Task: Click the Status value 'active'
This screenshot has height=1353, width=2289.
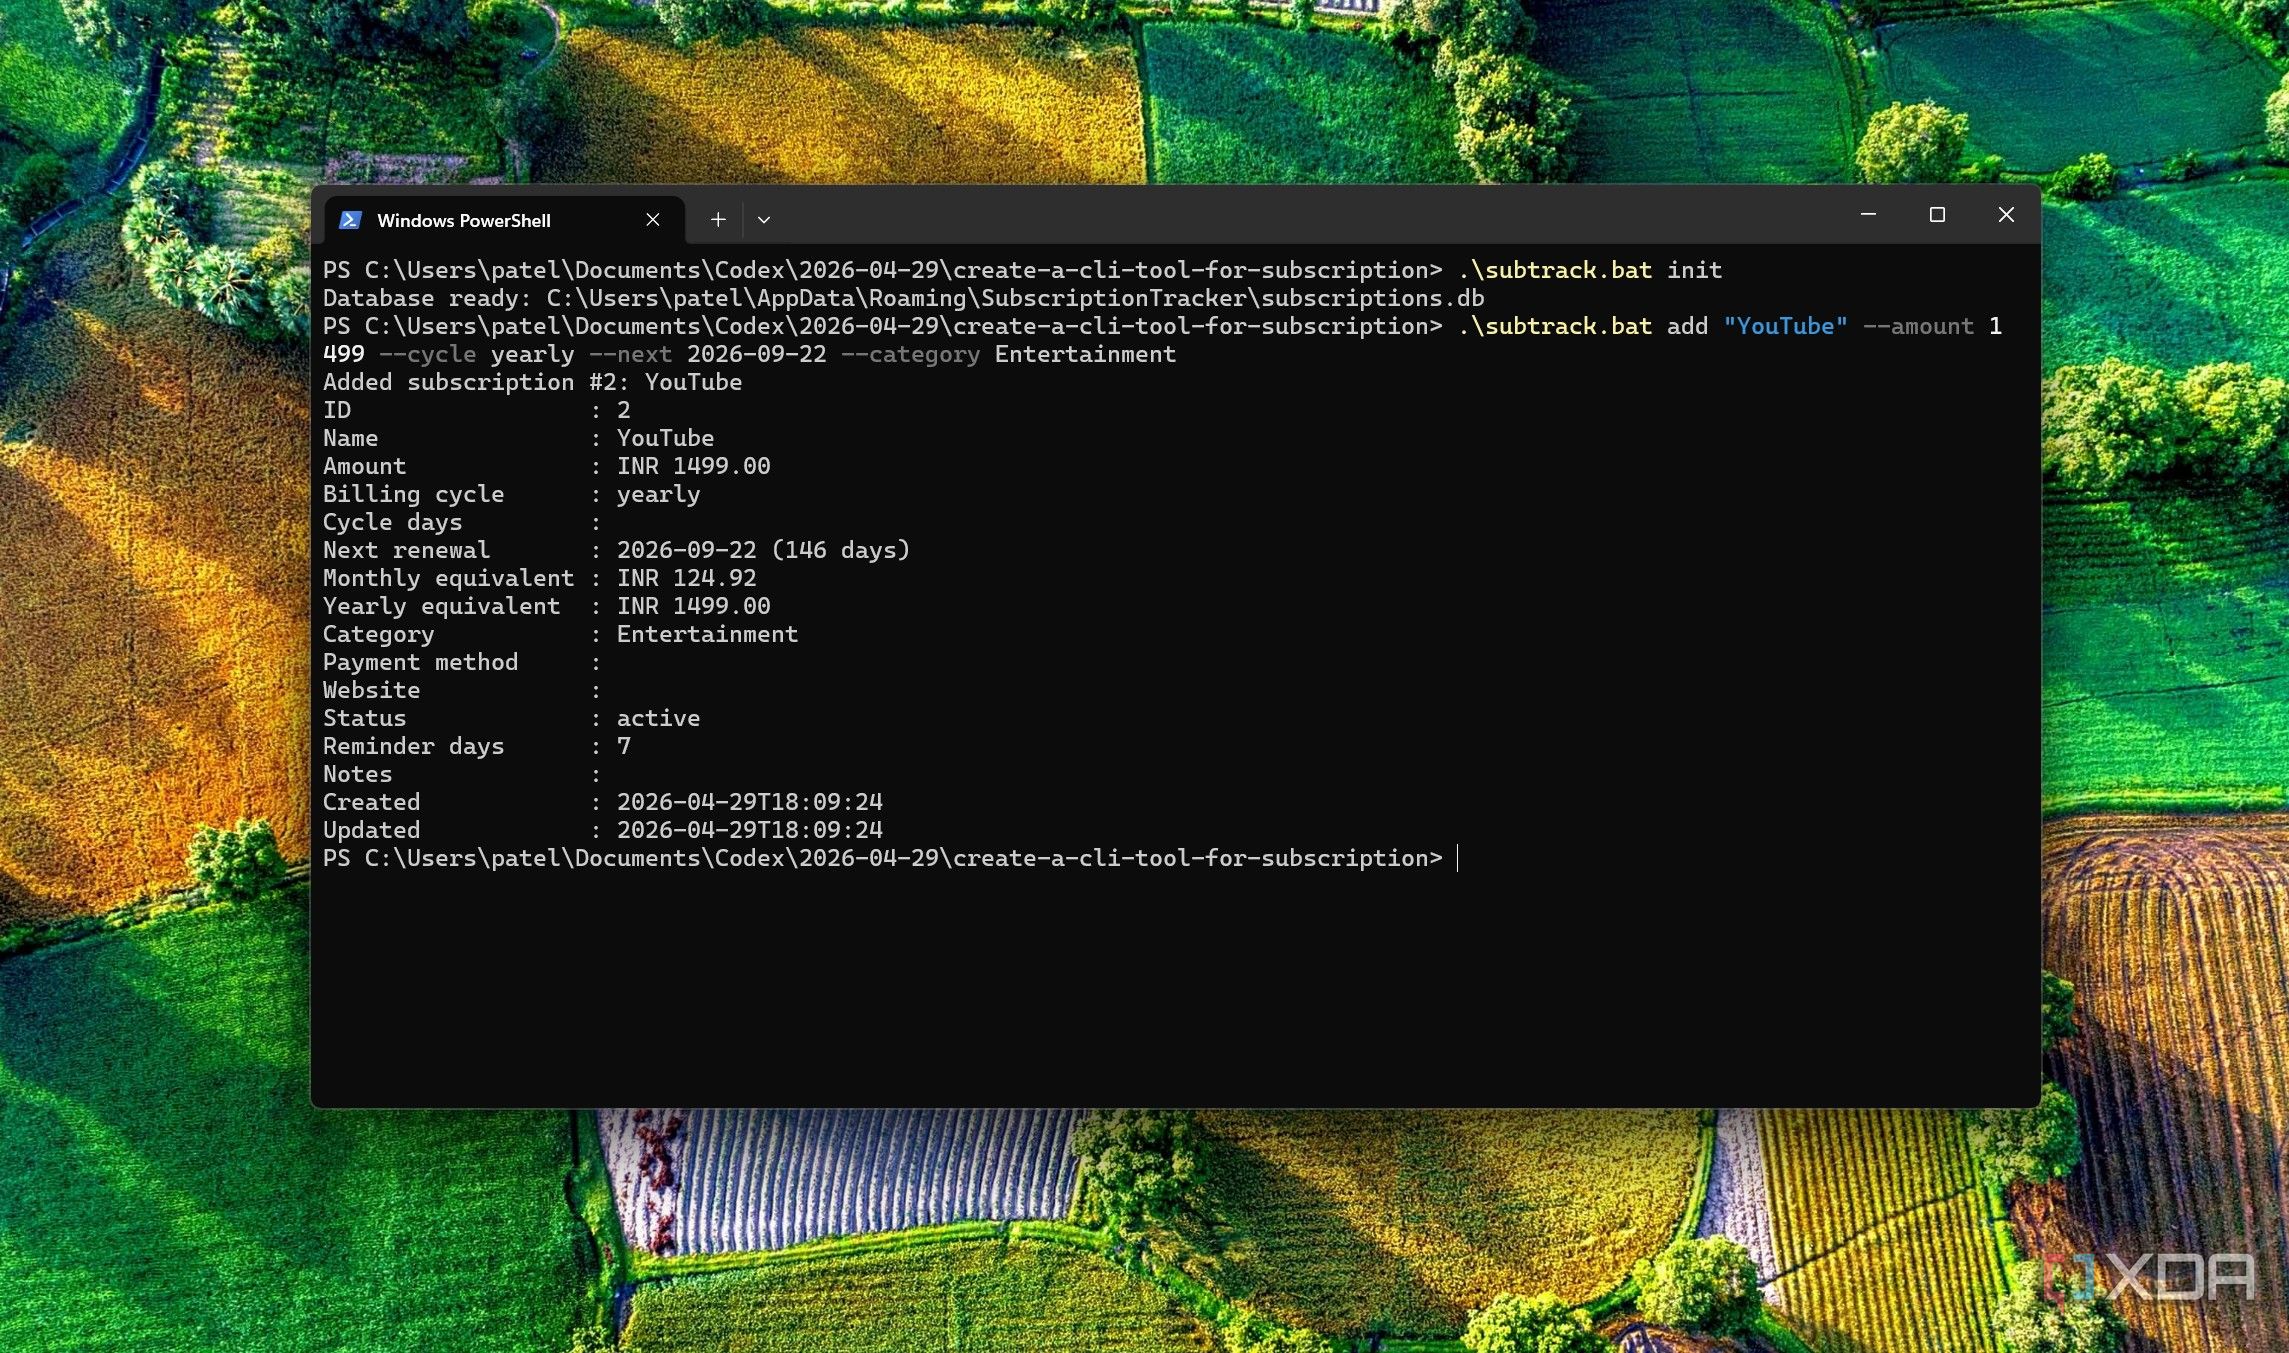Action: 658,718
